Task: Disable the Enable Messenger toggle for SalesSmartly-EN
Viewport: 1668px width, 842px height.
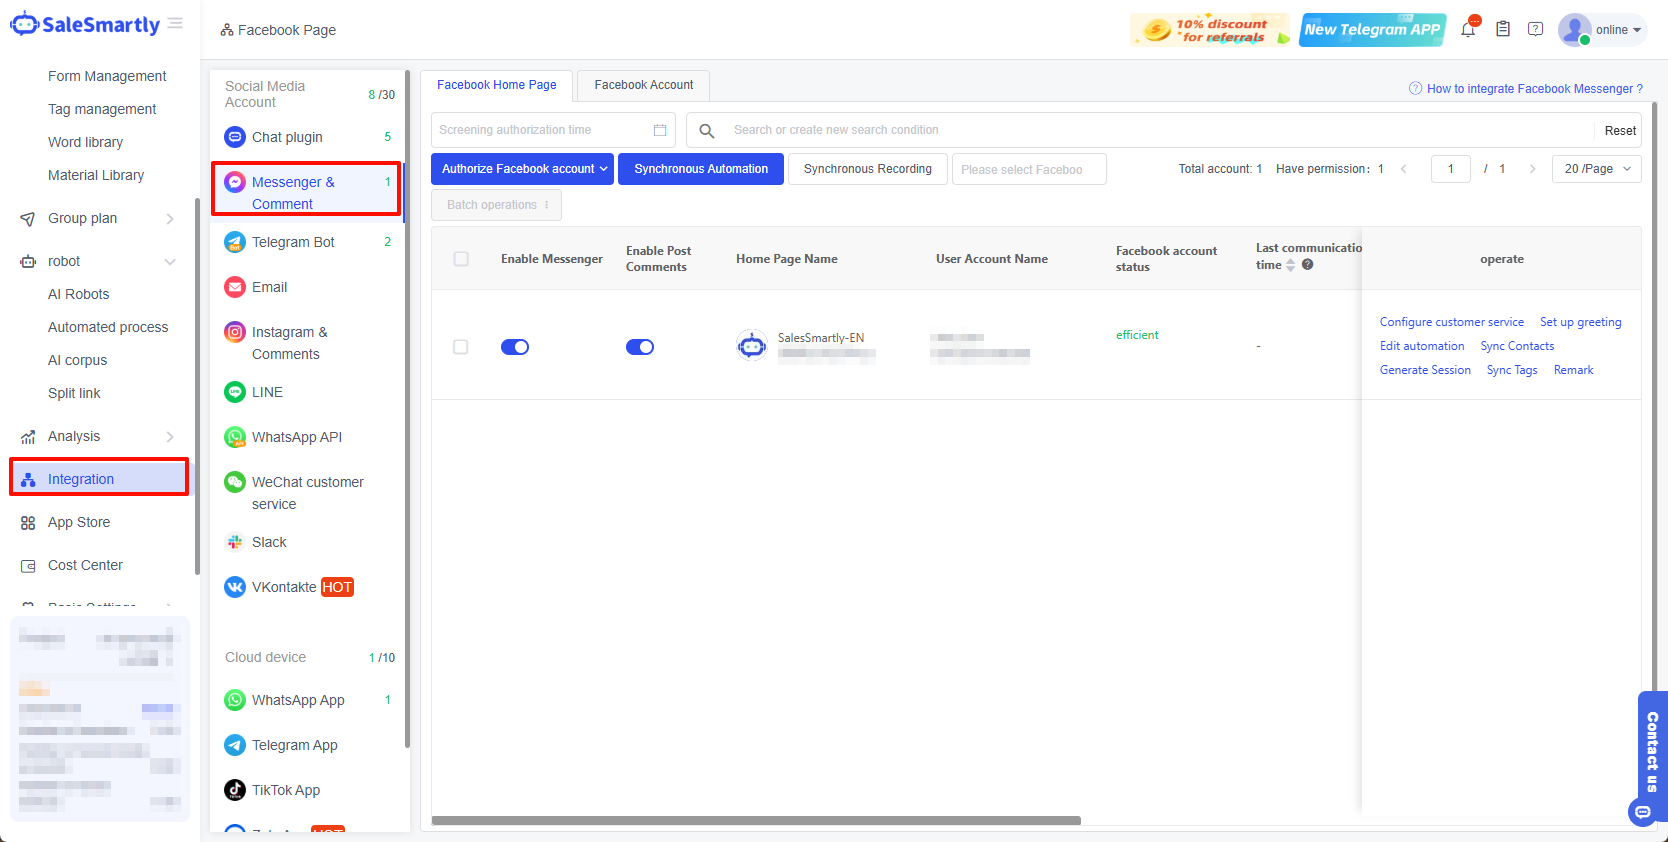Action: tap(515, 347)
